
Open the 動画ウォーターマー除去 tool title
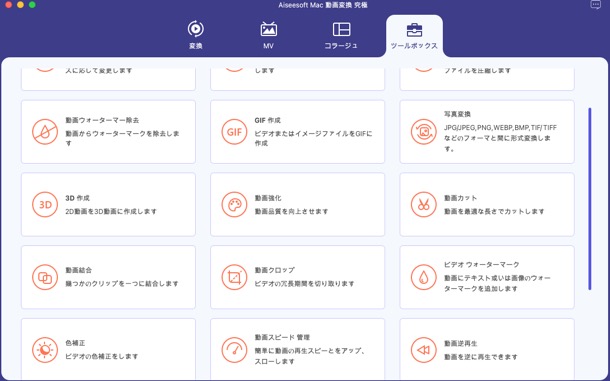pos(102,120)
